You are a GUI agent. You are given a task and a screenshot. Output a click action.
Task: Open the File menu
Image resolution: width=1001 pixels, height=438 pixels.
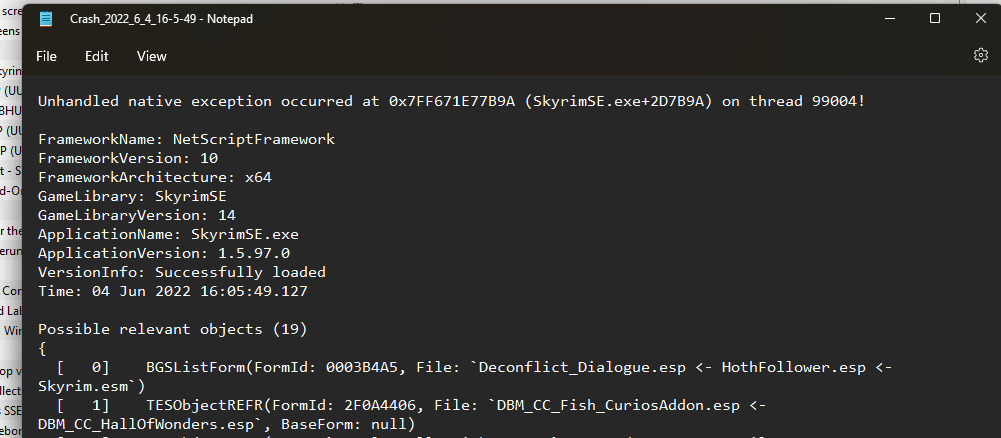47,56
